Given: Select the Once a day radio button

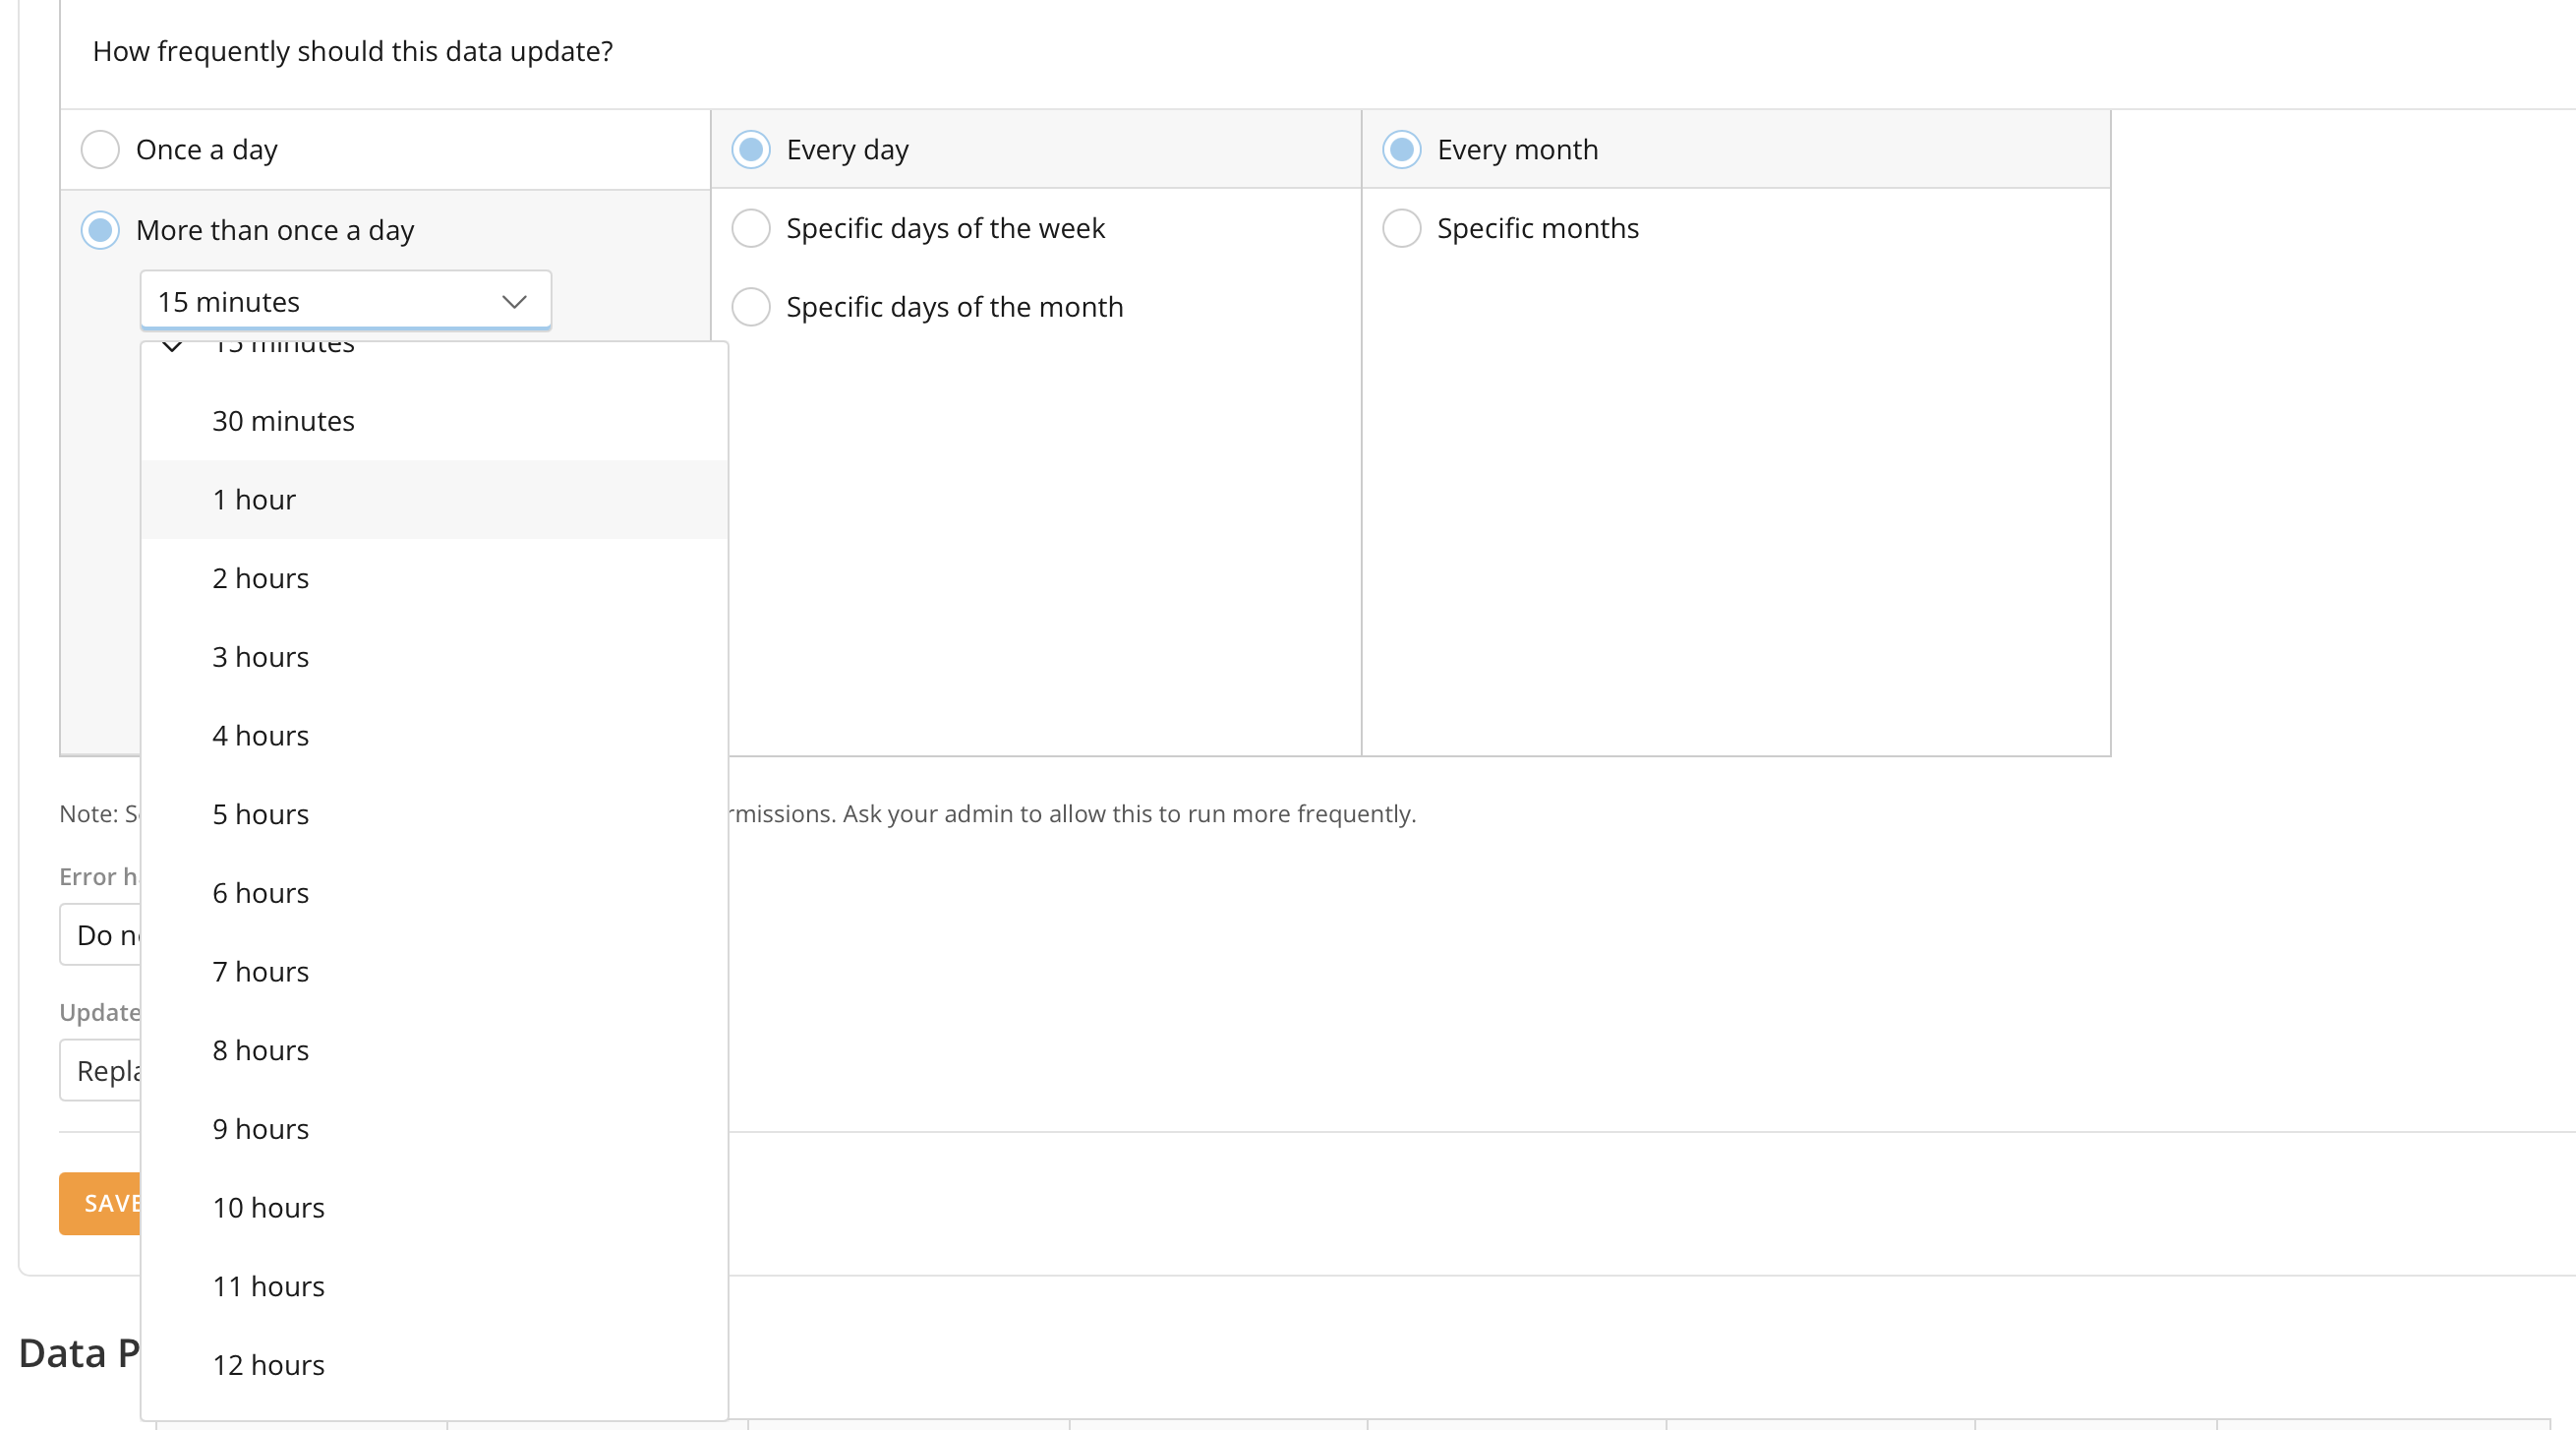Looking at the screenshot, I should pos(100,150).
